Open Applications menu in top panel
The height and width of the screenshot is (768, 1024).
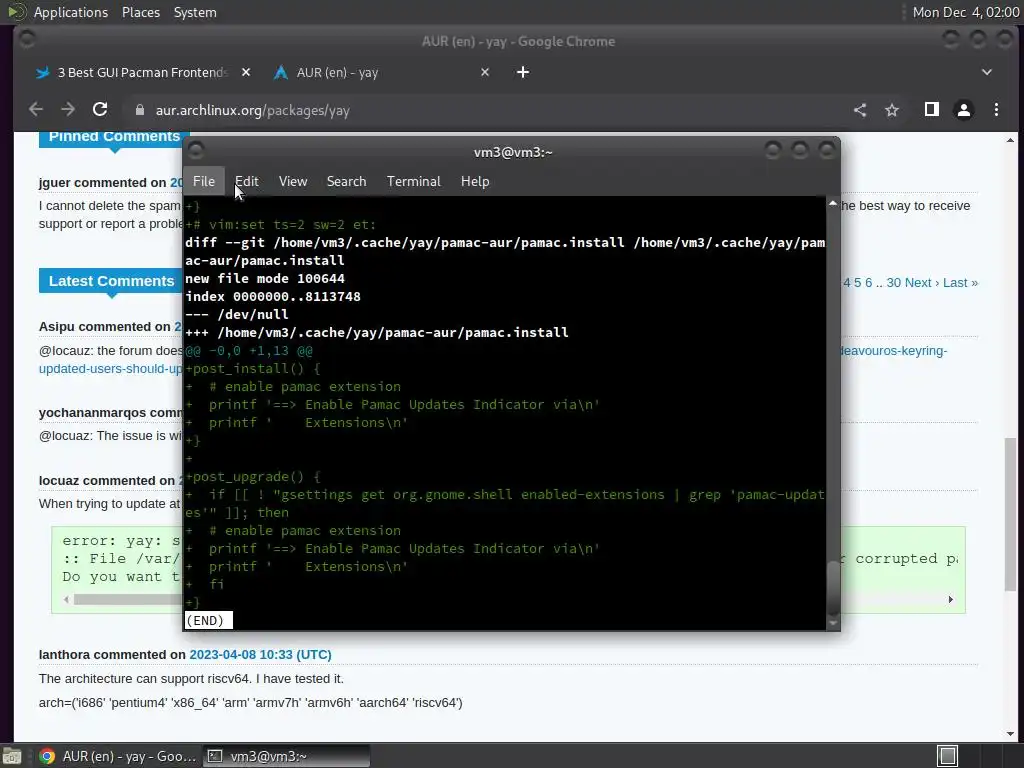71,12
